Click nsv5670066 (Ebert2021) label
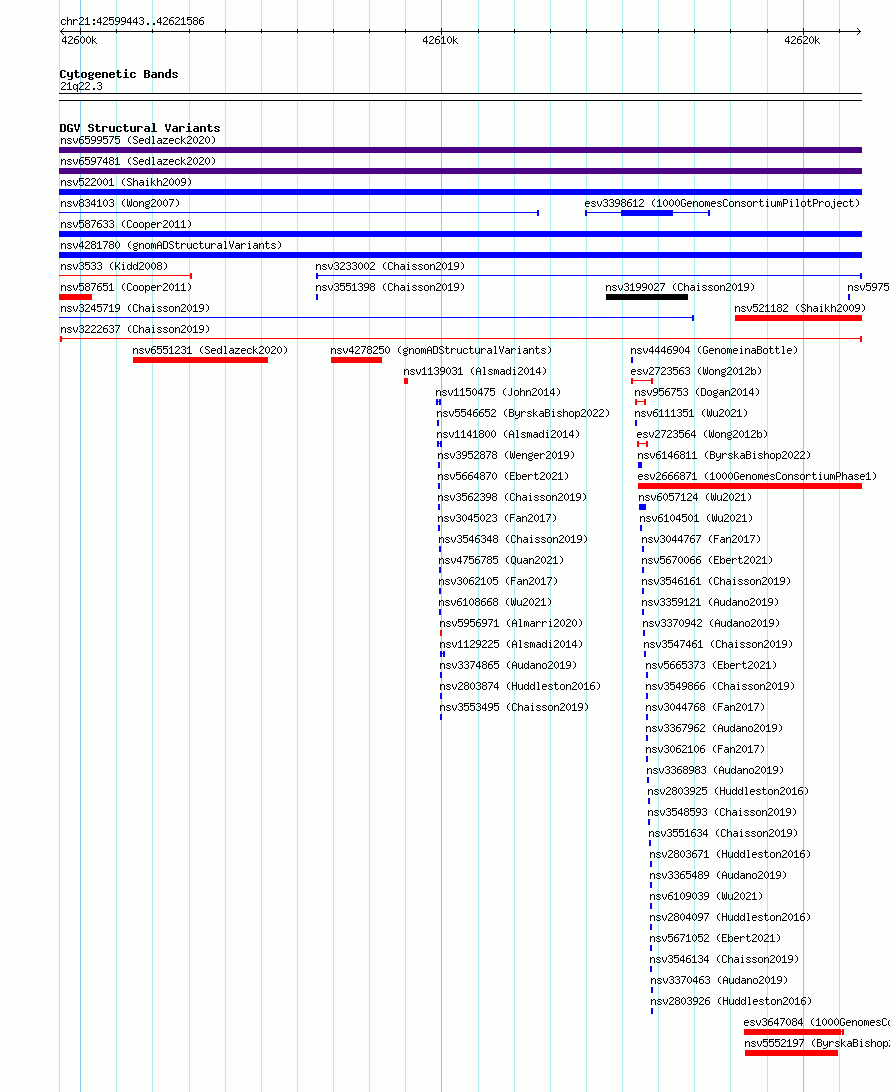Screen dimensions: 890x1092 (x=708, y=560)
